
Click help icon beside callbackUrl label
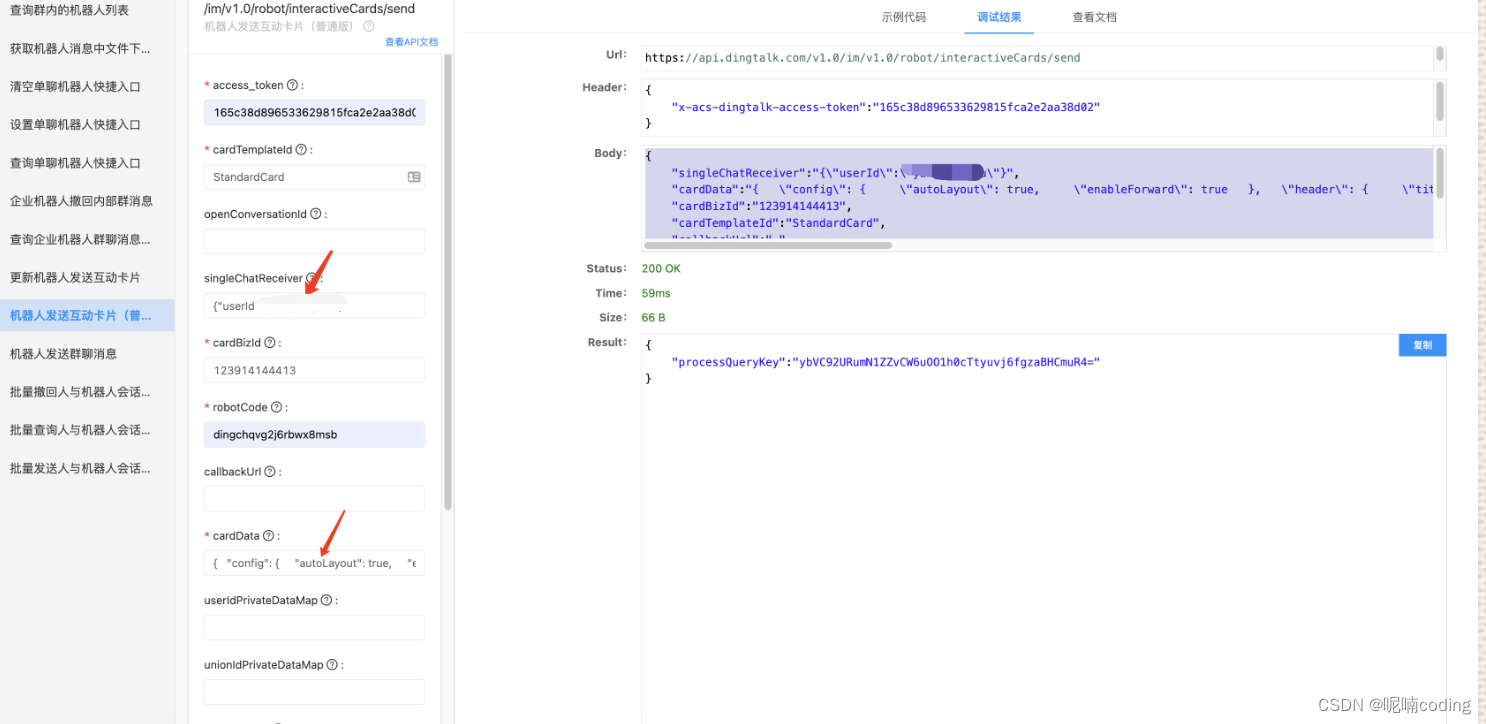click(270, 472)
